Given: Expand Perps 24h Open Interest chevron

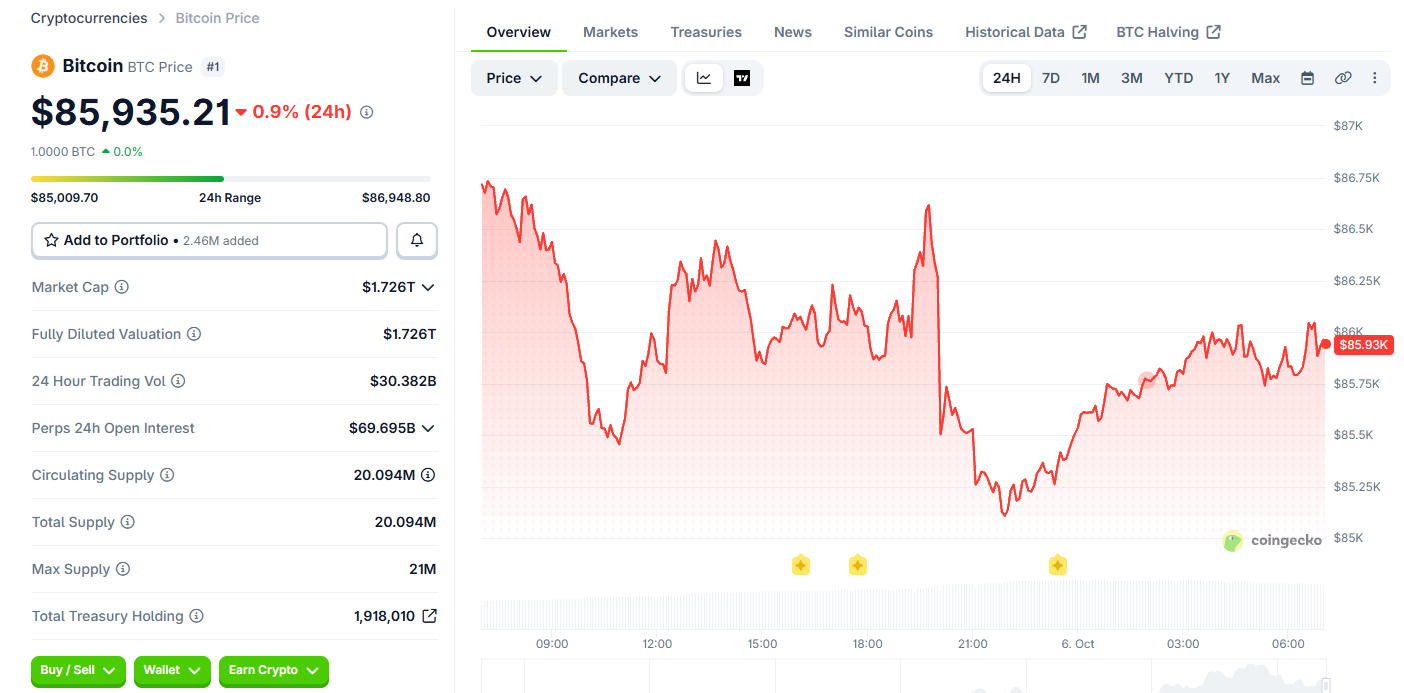Looking at the screenshot, I should [x=428, y=428].
